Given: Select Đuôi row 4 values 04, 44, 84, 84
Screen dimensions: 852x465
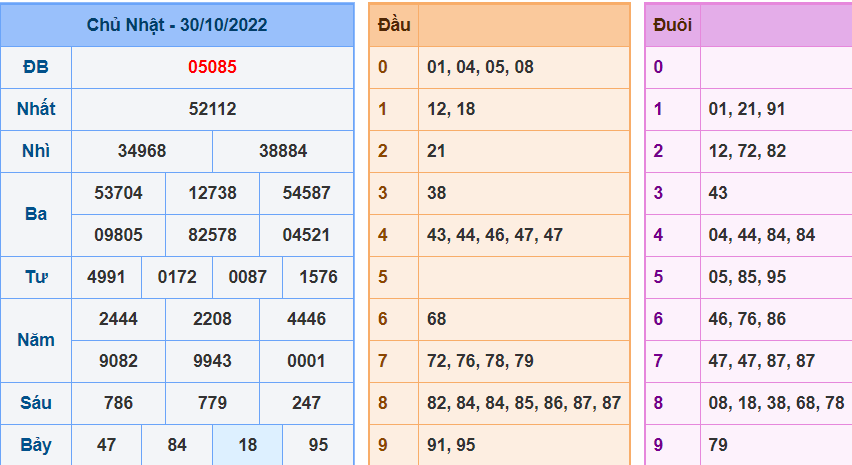Looking at the screenshot, I should pyautogui.click(x=762, y=235).
